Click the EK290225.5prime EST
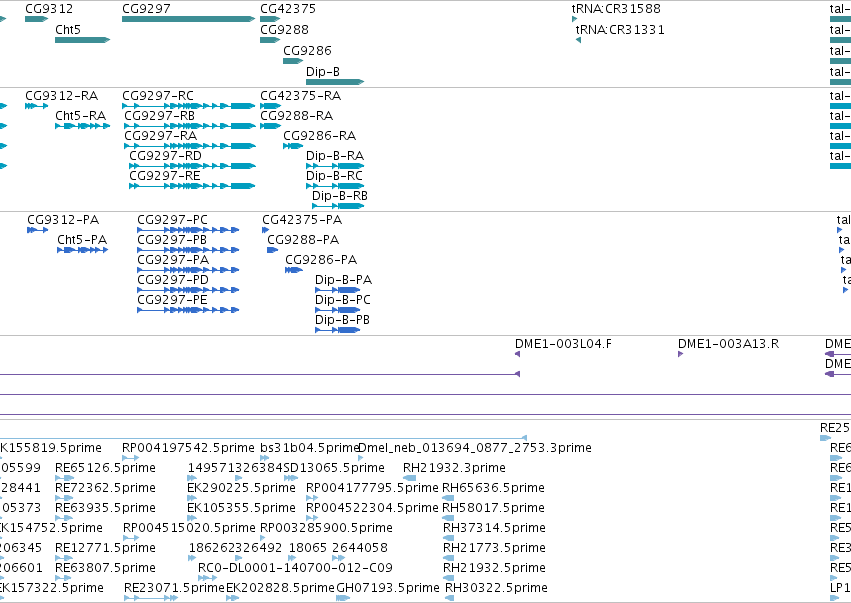This screenshot has height=603, width=851. click(194, 498)
